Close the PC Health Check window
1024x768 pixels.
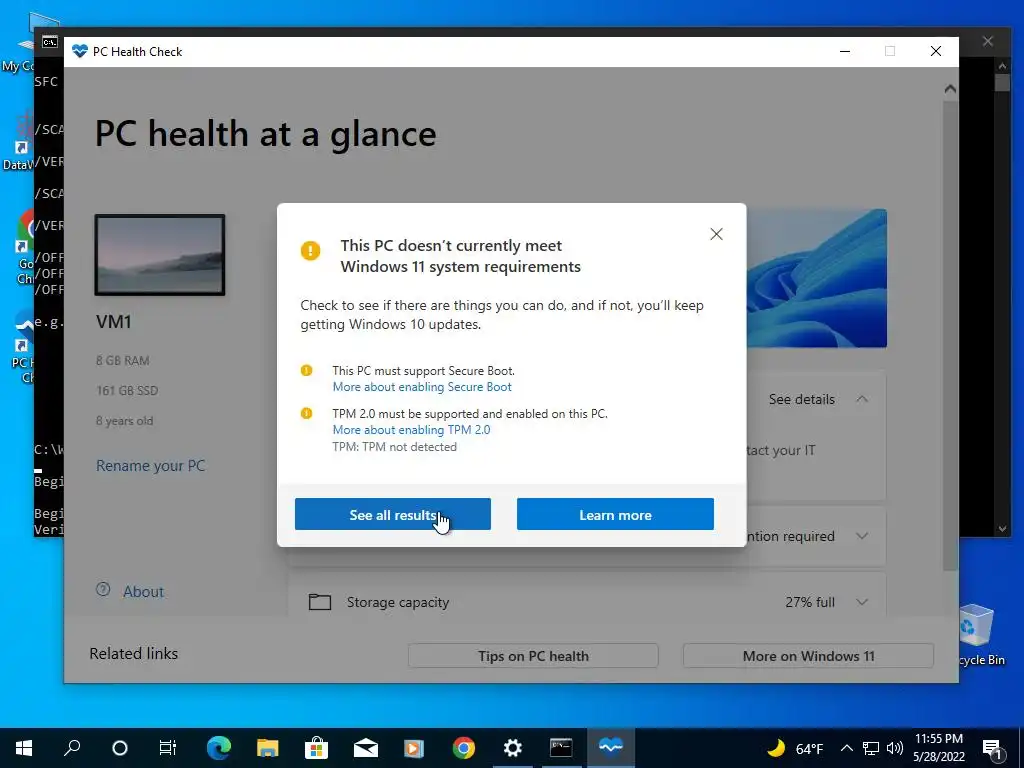tap(936, 51)
